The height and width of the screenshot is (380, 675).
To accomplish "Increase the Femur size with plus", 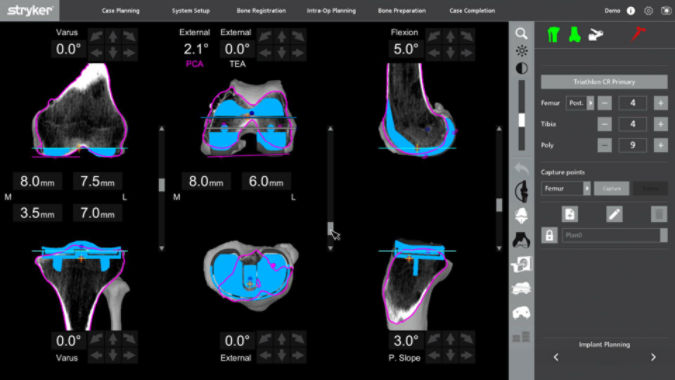I will point(661,103).
